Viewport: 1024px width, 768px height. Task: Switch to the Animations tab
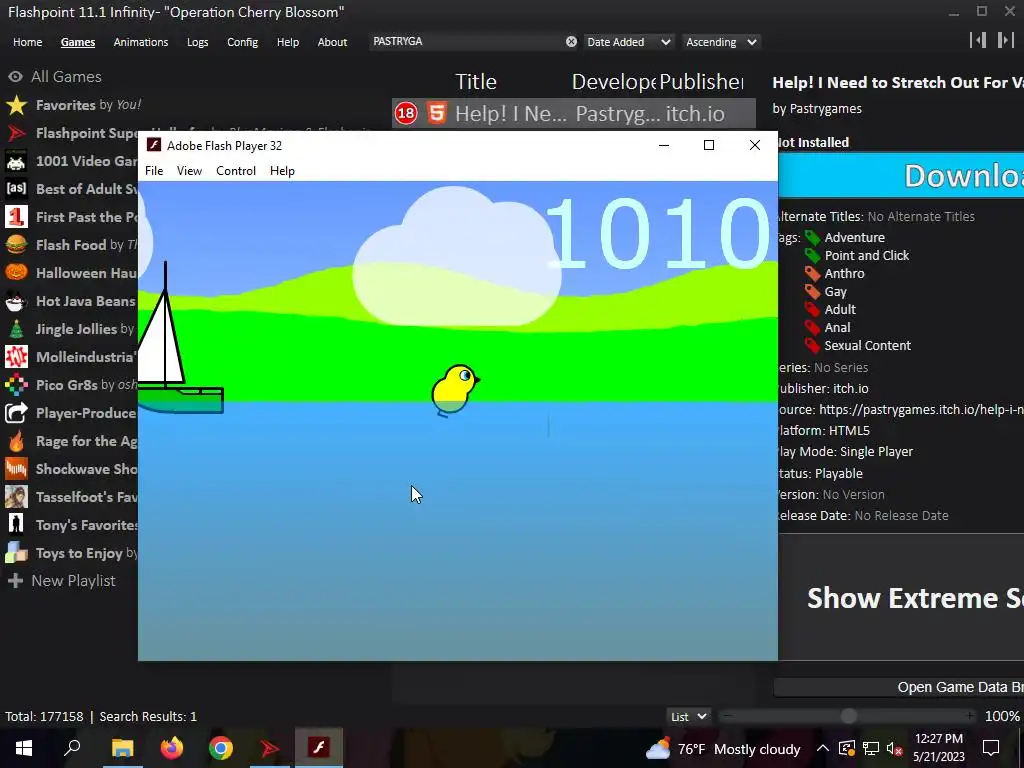pos(140,42)
